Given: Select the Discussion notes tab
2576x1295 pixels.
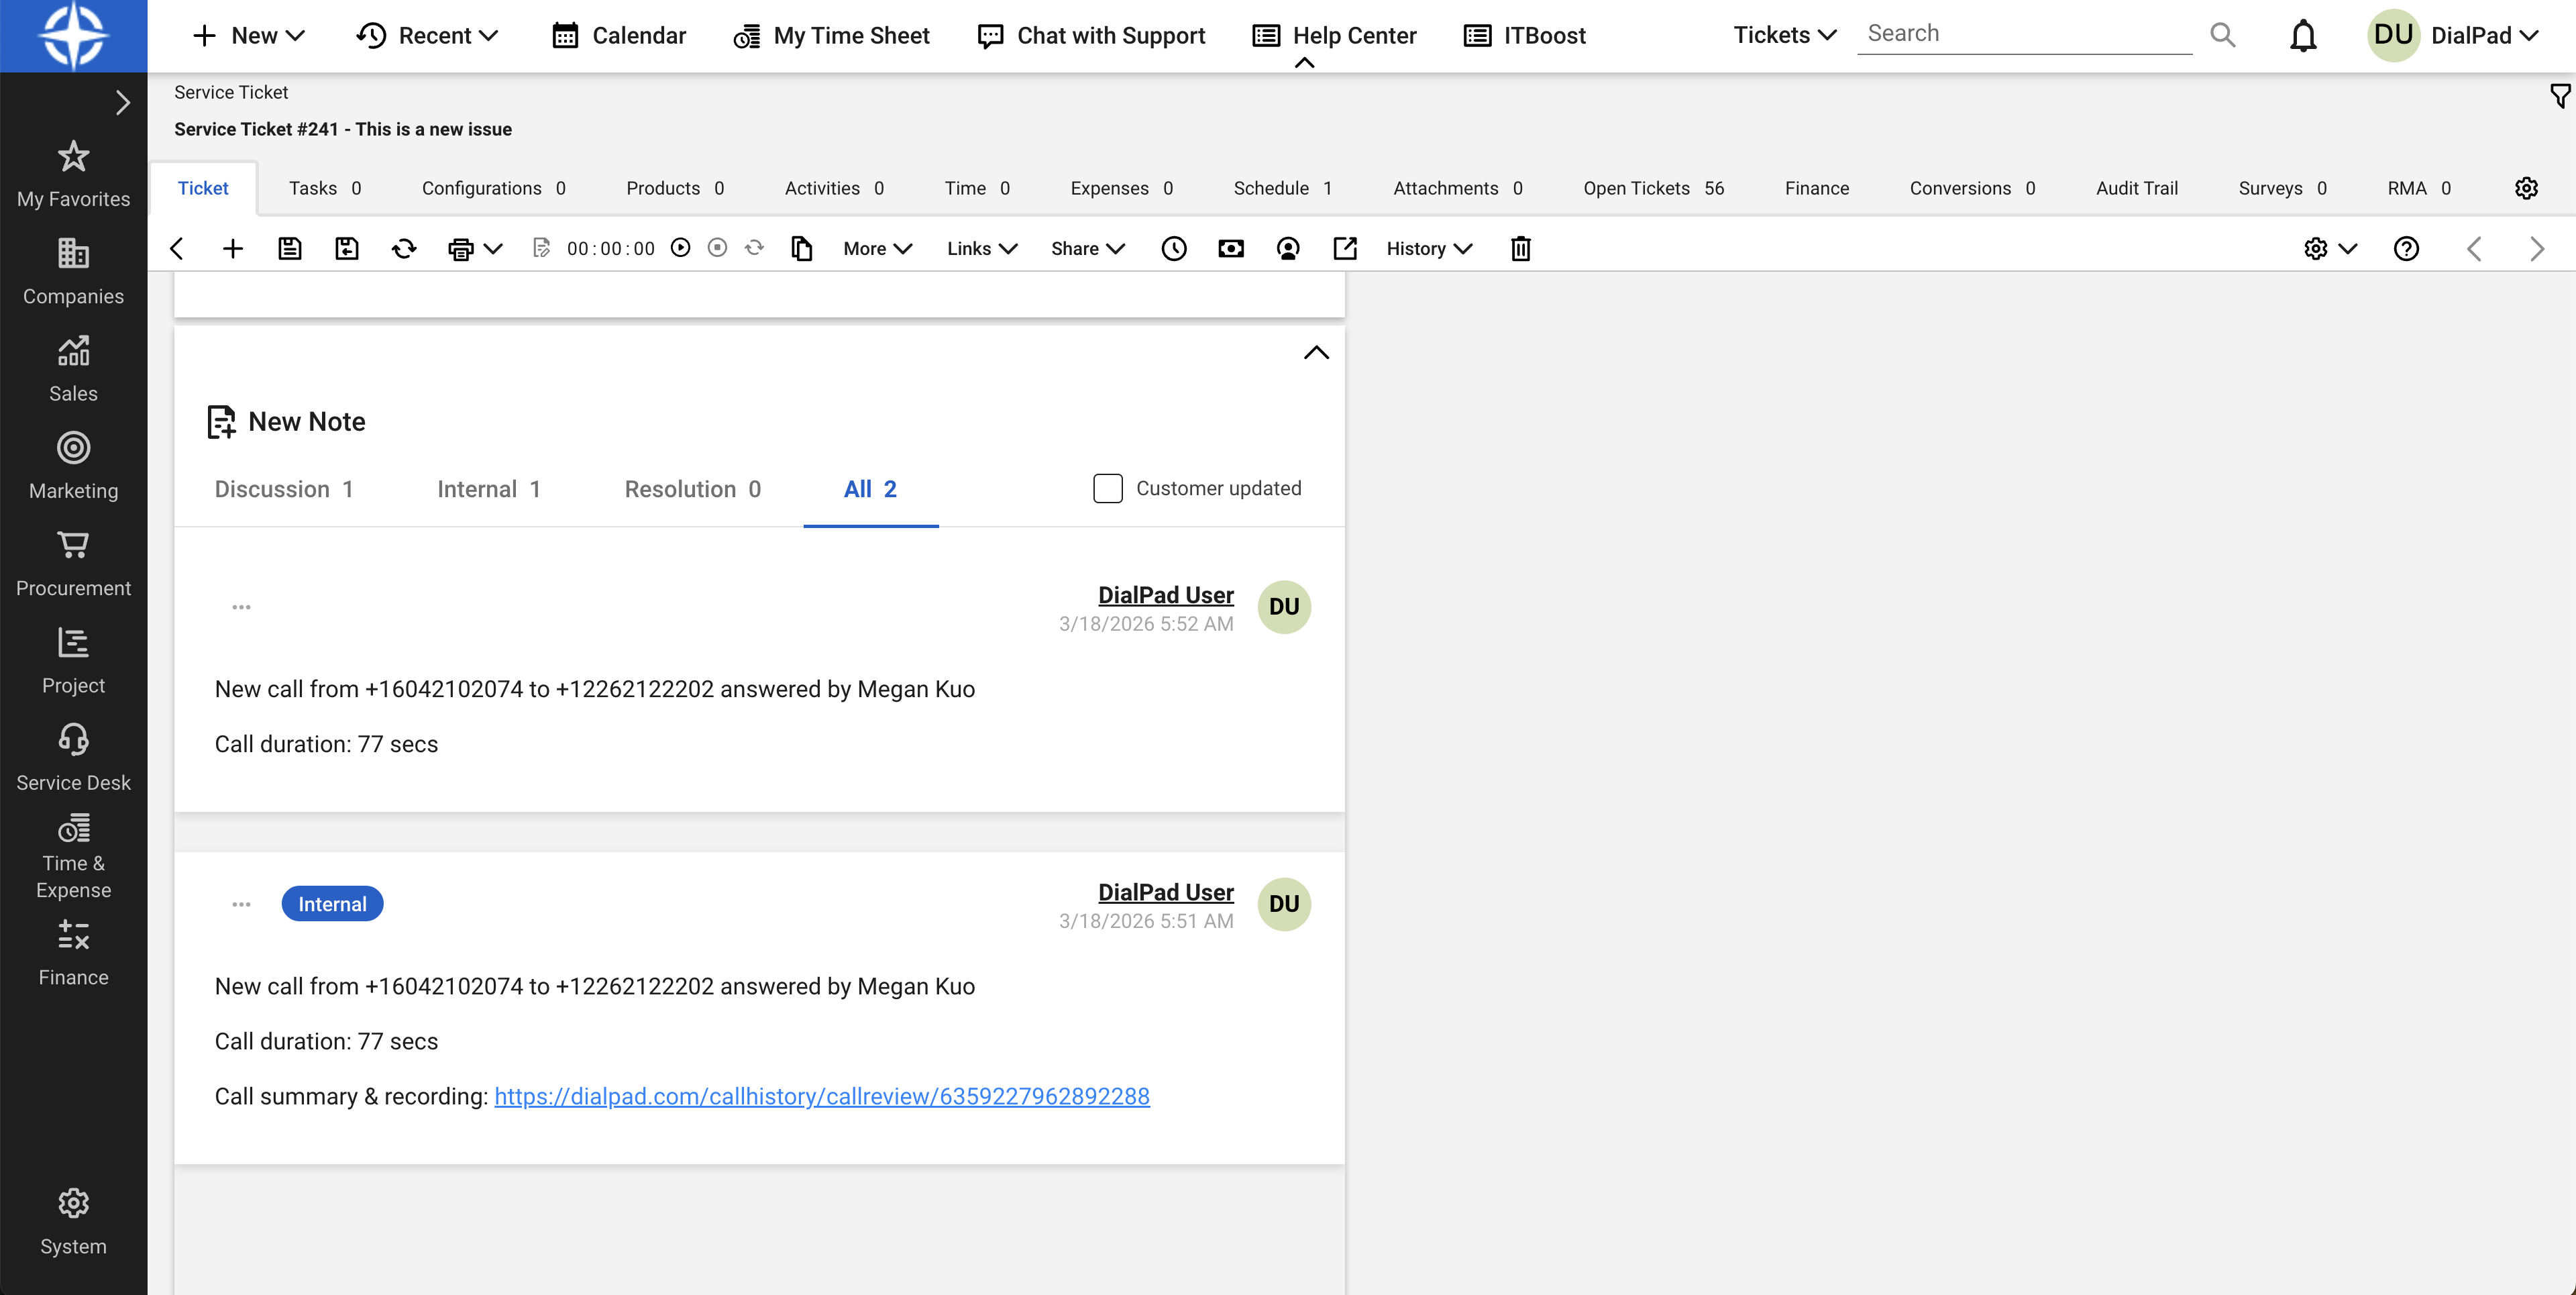Looking at the screenshot, I should [284, 489].
